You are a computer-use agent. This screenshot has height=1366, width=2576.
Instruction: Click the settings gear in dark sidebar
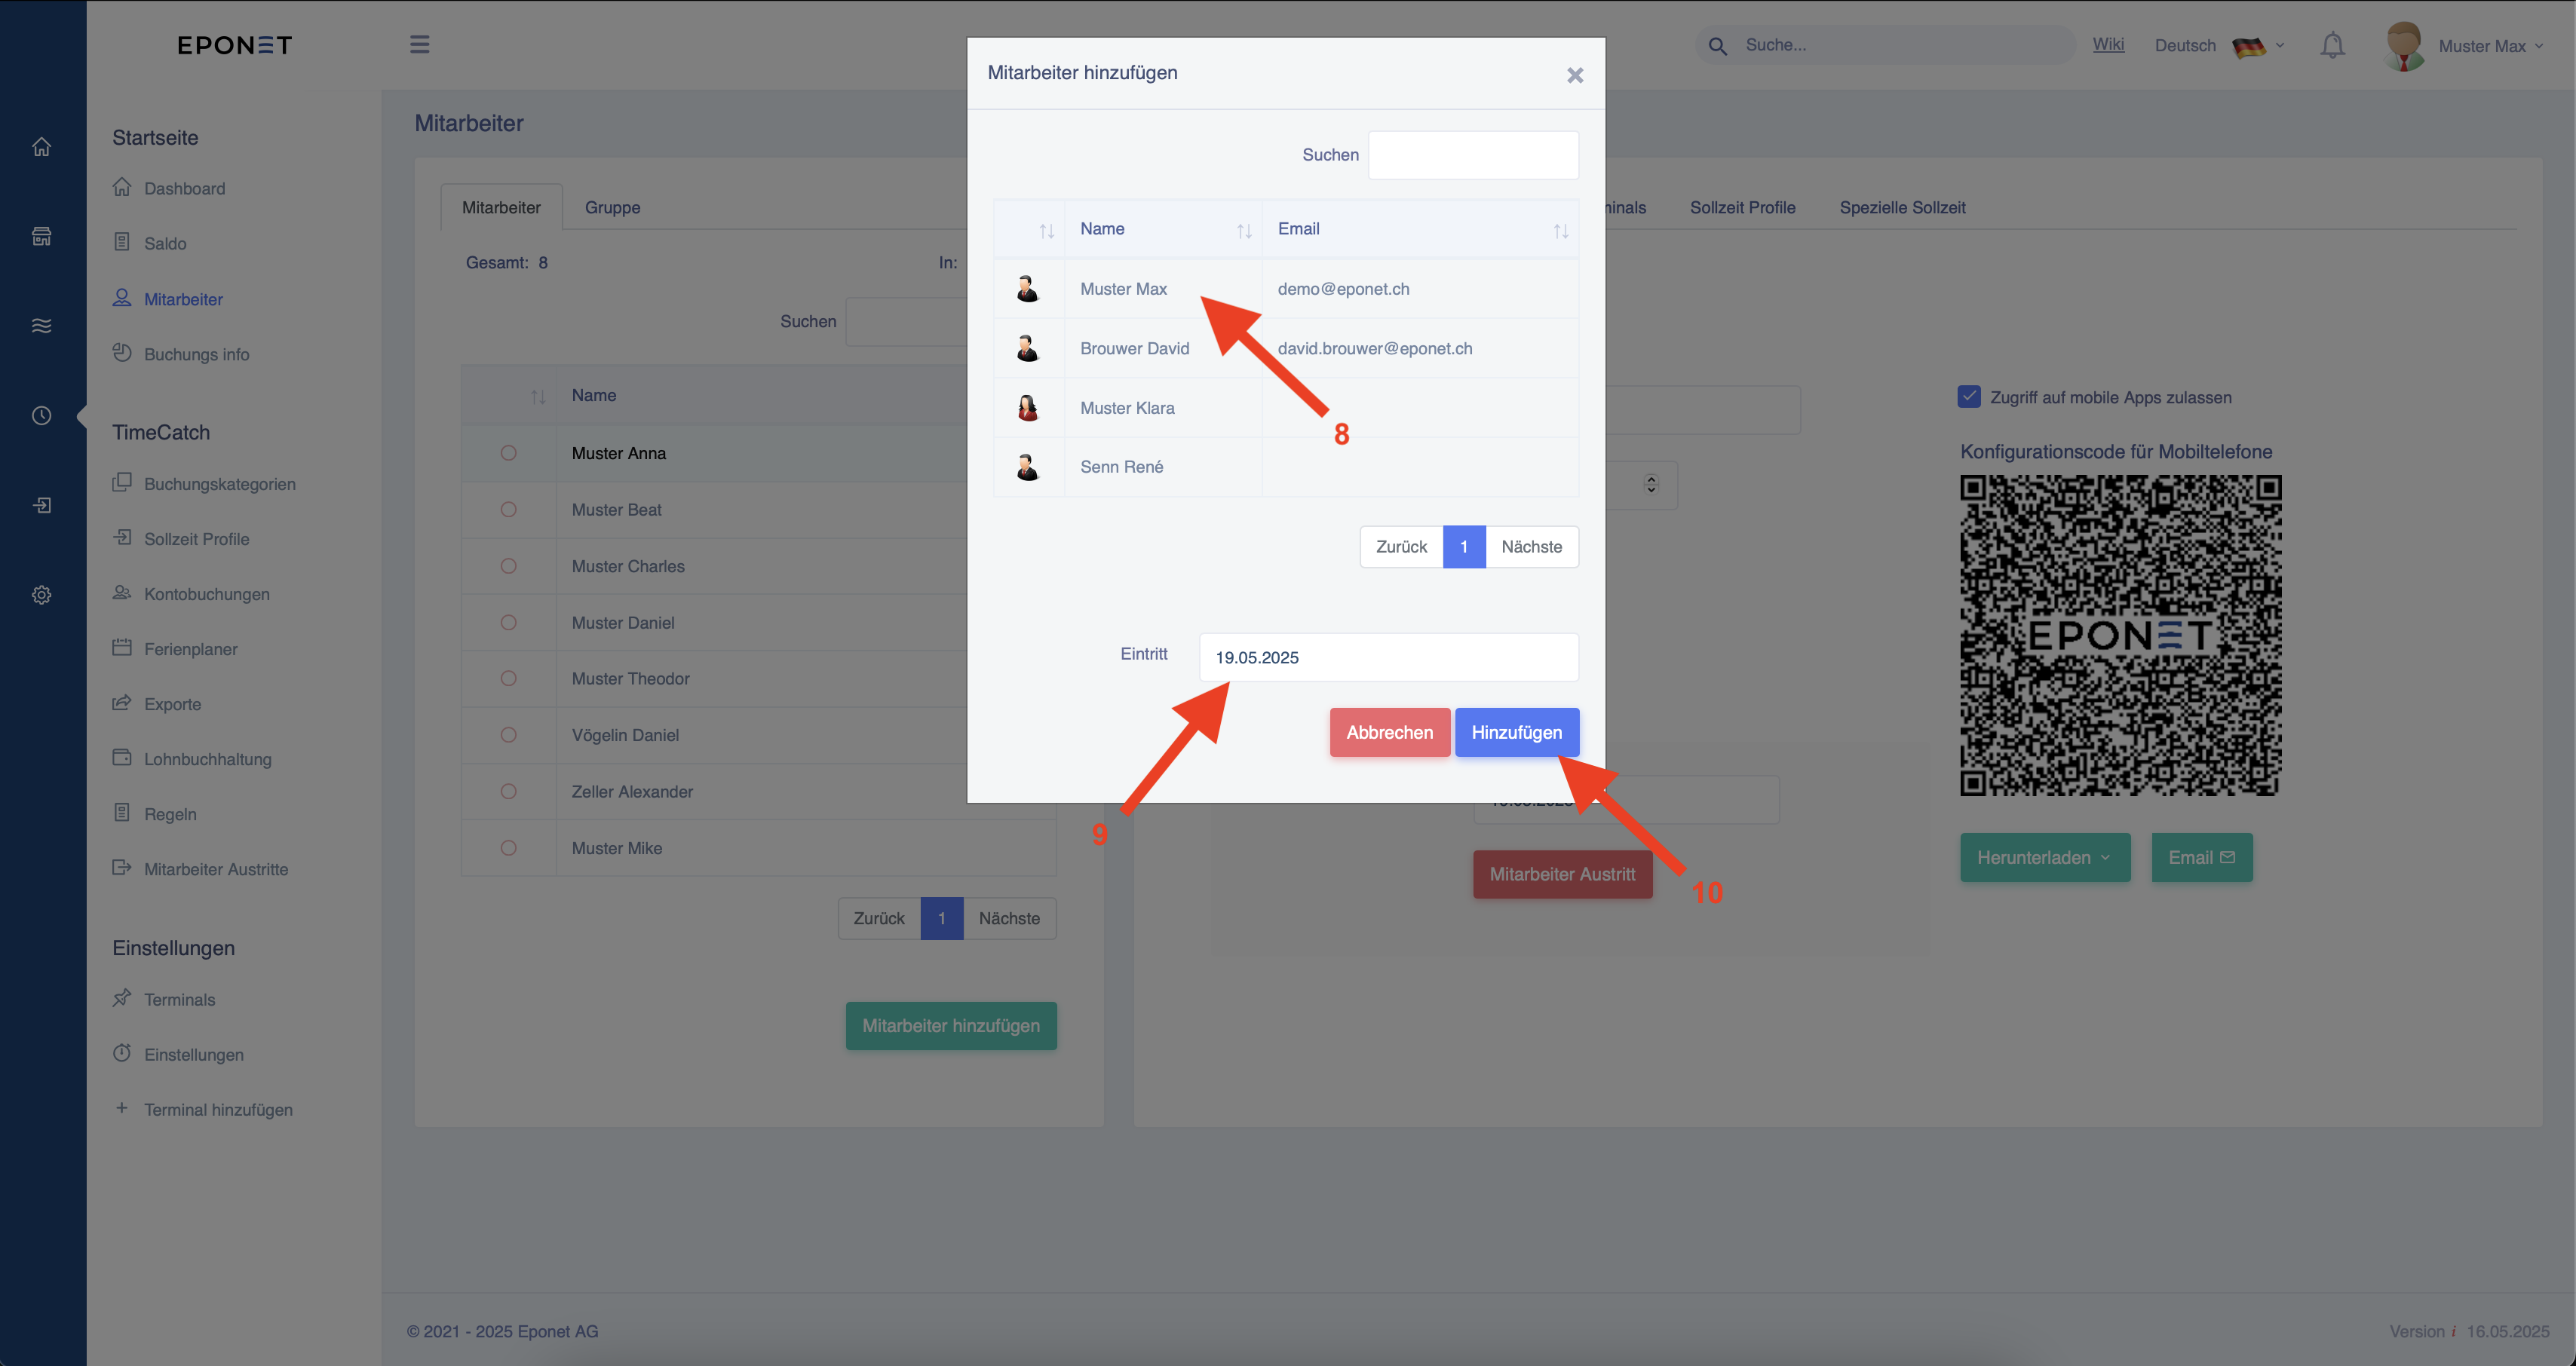pyautogui.click(x=41, y=595)
